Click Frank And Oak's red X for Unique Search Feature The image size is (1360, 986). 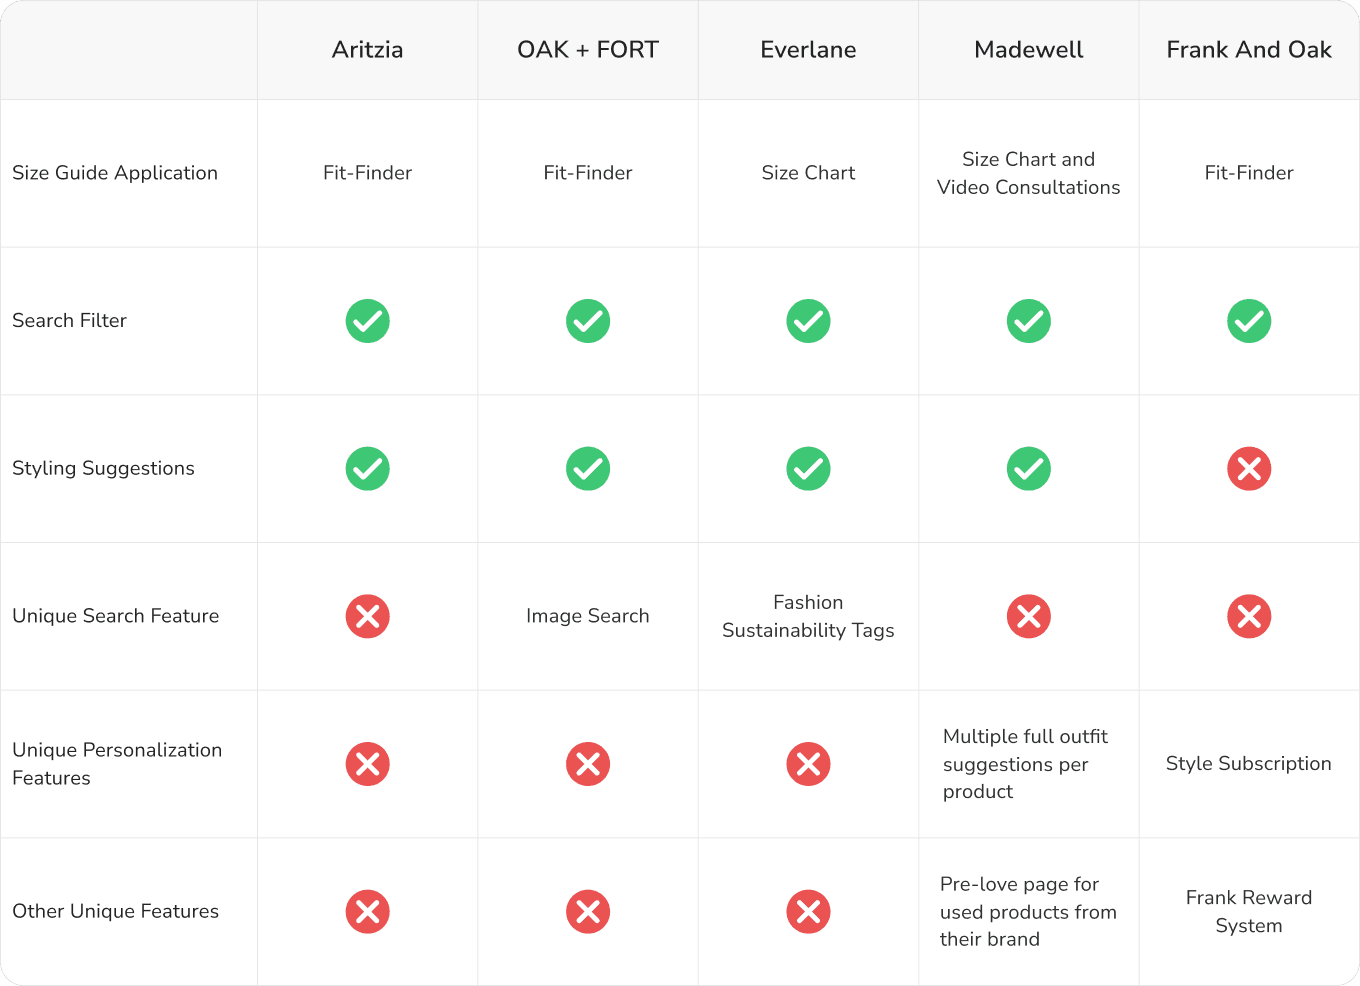click(1249, 616)
